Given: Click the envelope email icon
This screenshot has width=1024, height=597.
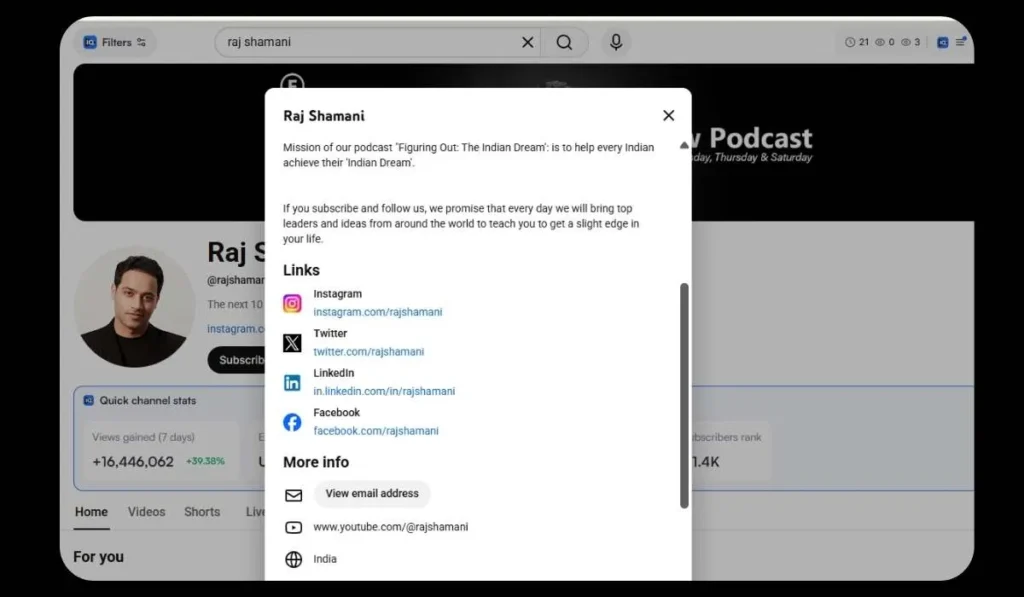Looking at the screenshot, I should 293,495.
